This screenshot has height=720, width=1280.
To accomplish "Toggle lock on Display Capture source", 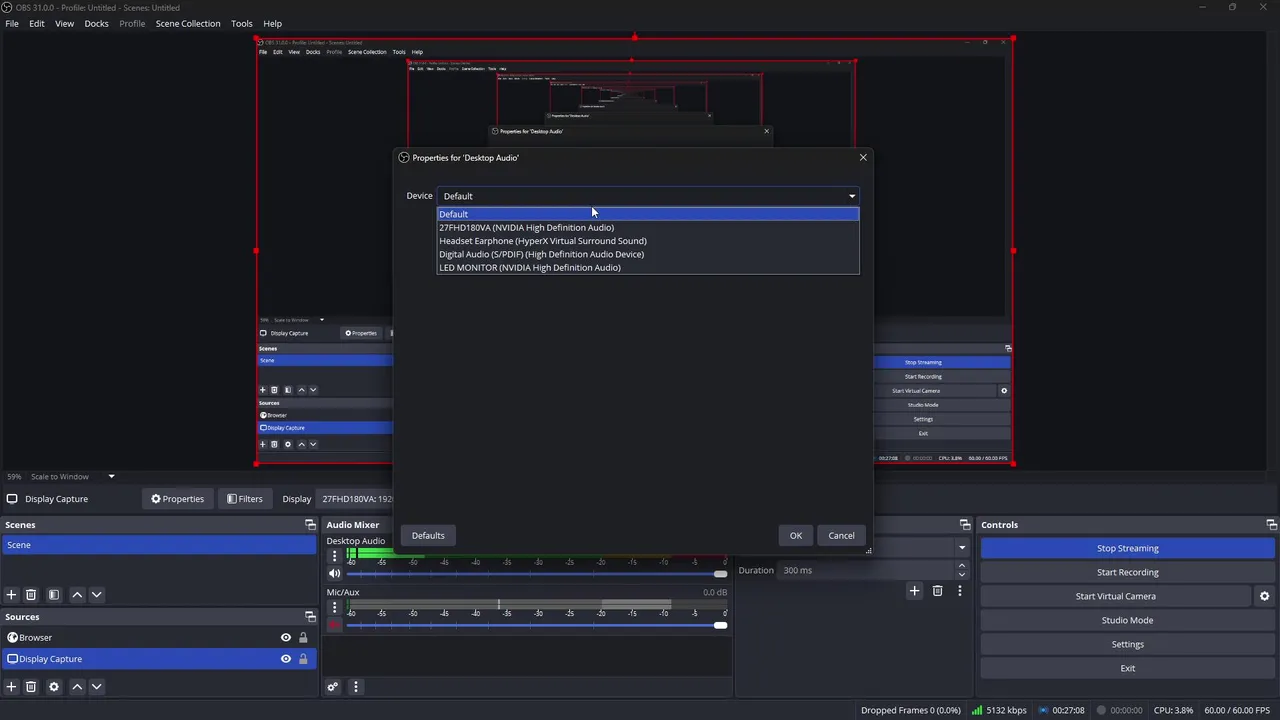I will click(303, 659).
